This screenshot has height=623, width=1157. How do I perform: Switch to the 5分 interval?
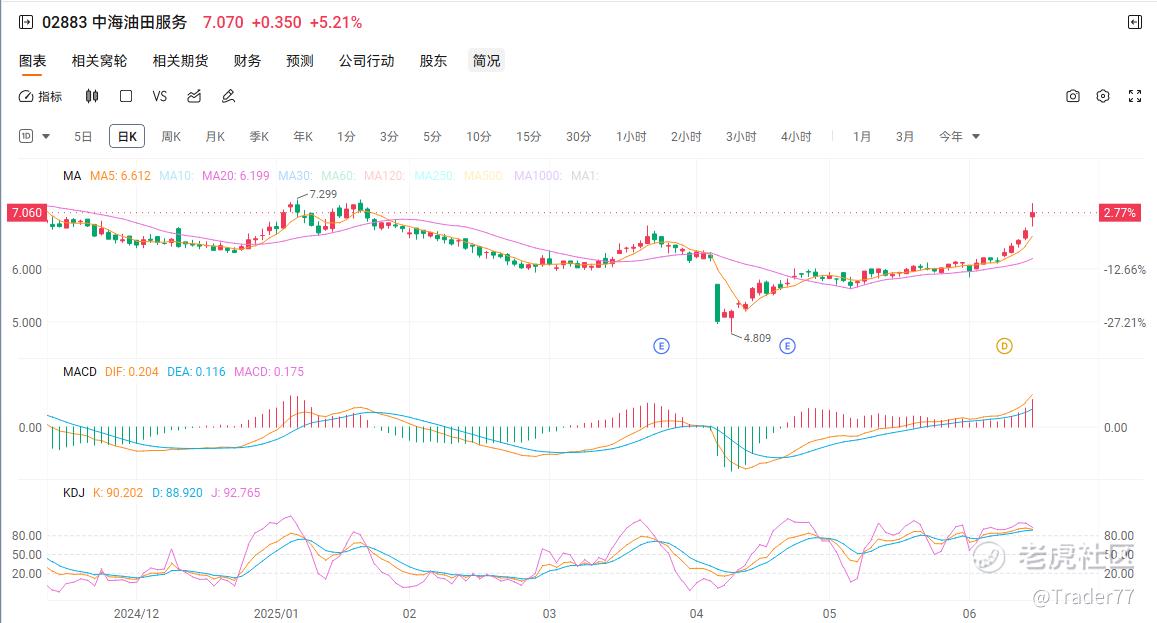tap(432, 137)
